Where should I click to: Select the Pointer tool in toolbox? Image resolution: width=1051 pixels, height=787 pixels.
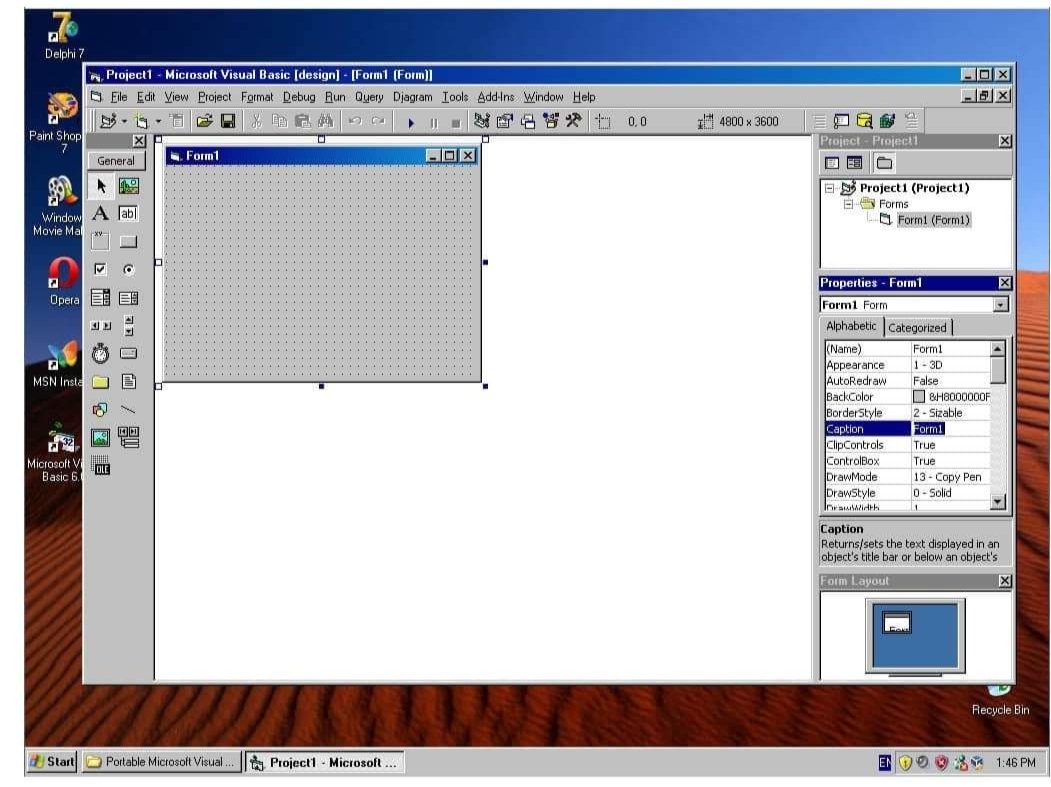(x=101, y=186)
